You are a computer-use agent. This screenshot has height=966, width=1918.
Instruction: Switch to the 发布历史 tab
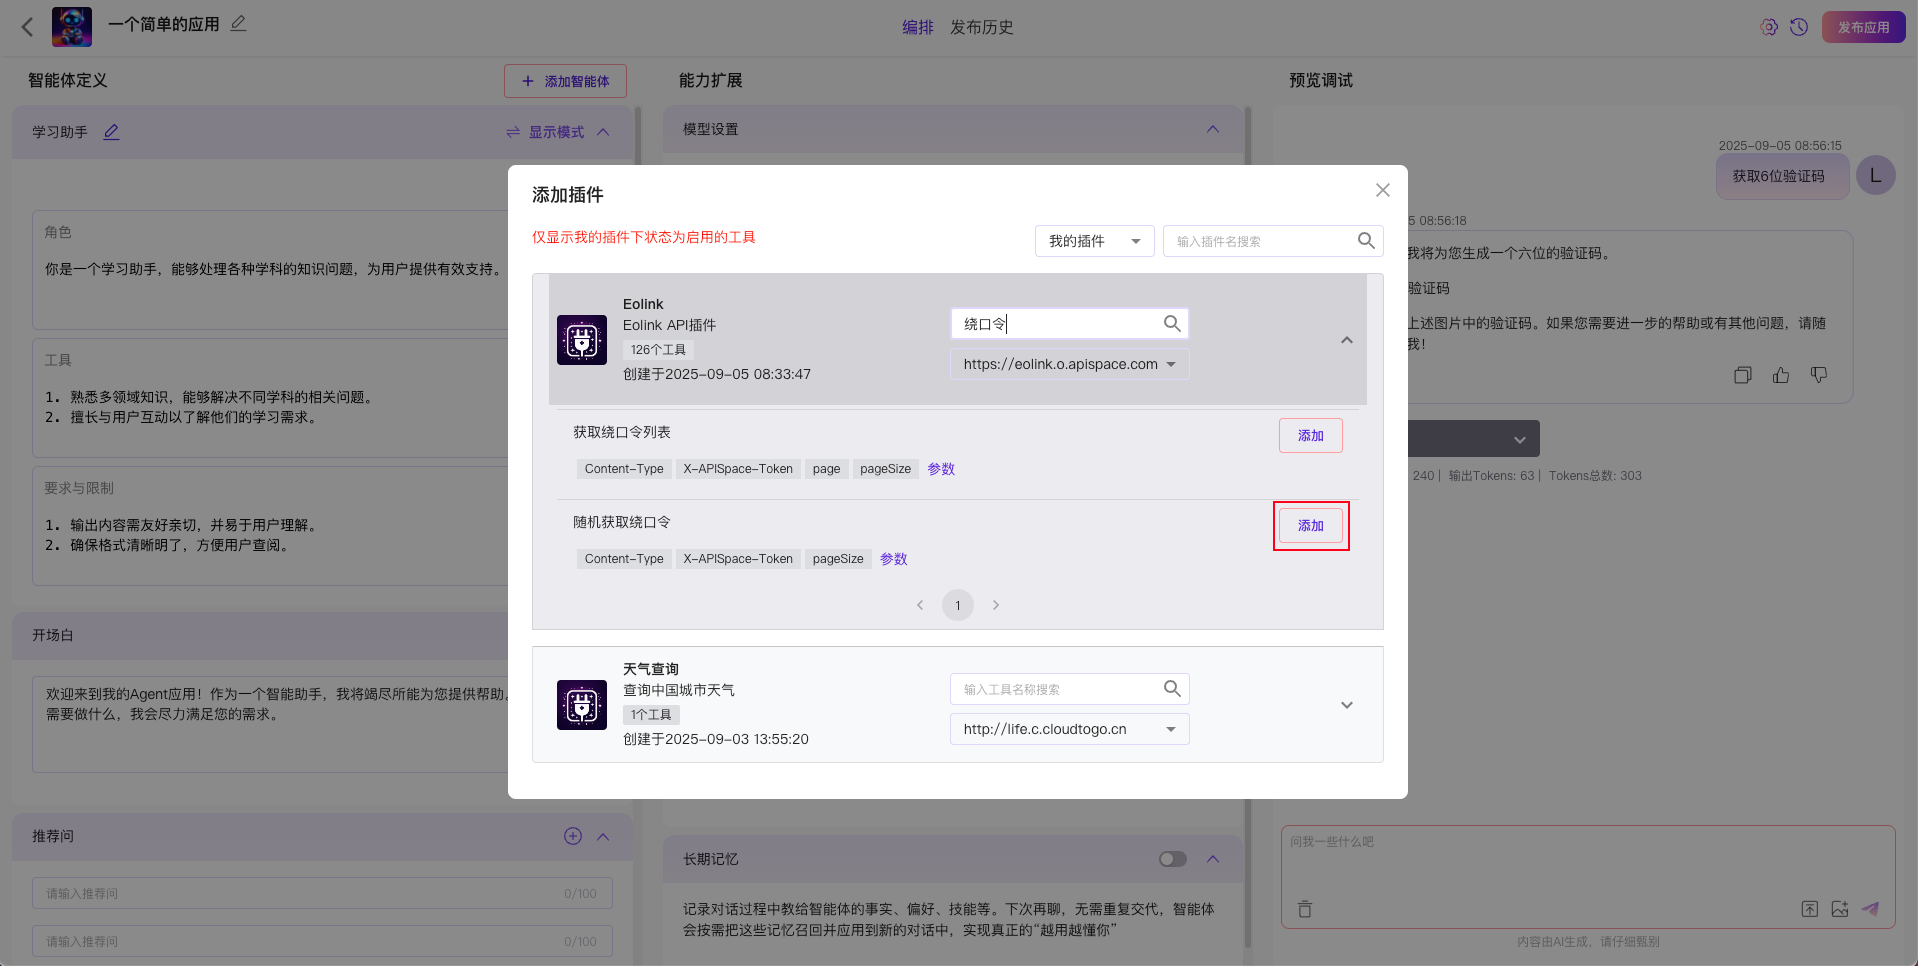tap(981, 27)
